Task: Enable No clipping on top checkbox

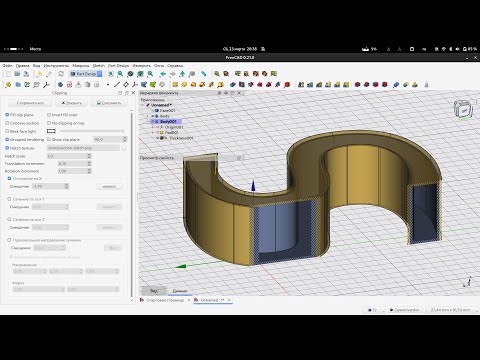Action: pyautogui.click(x=49, y=123)
